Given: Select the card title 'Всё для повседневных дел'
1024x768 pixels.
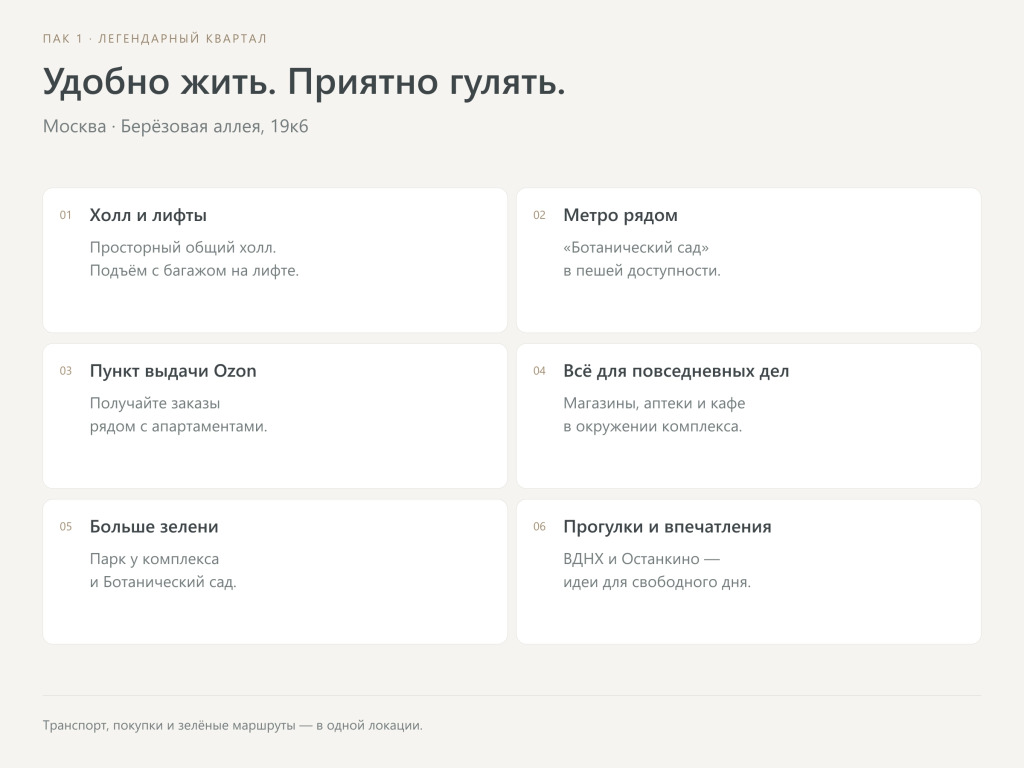Looking at the screenshot, I should pos(676,371).
